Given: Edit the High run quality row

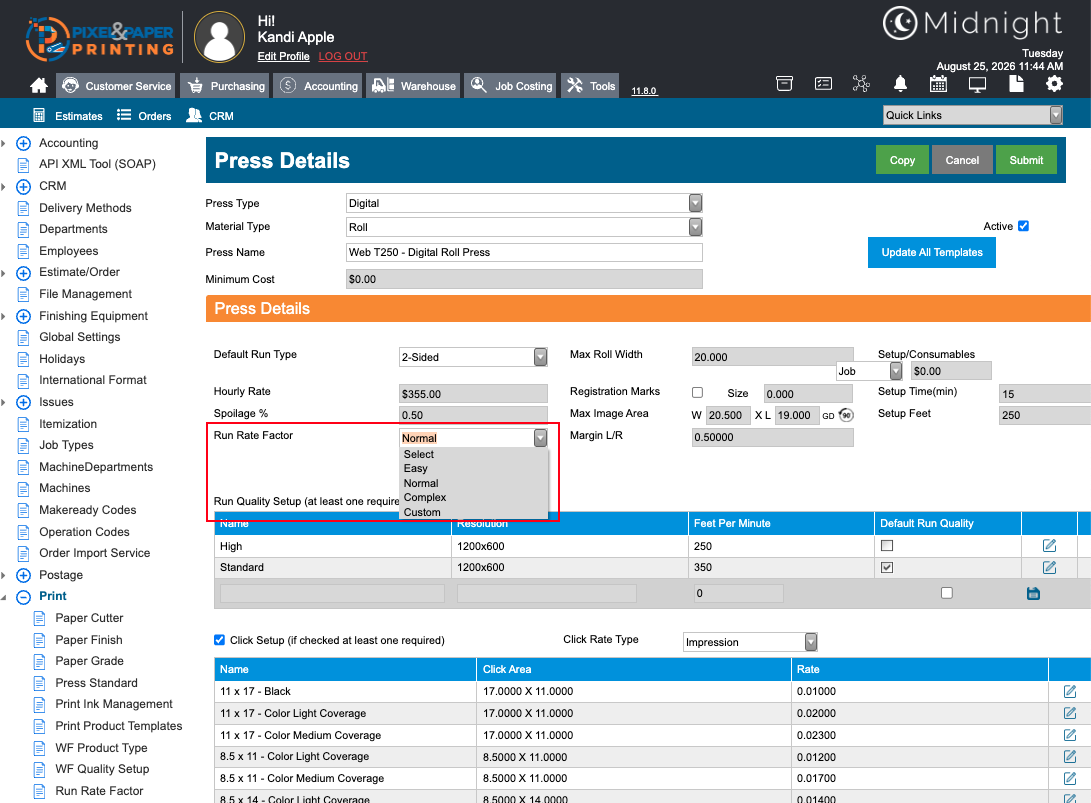Looking at the screenshot, I should [x=1049, y=546].
